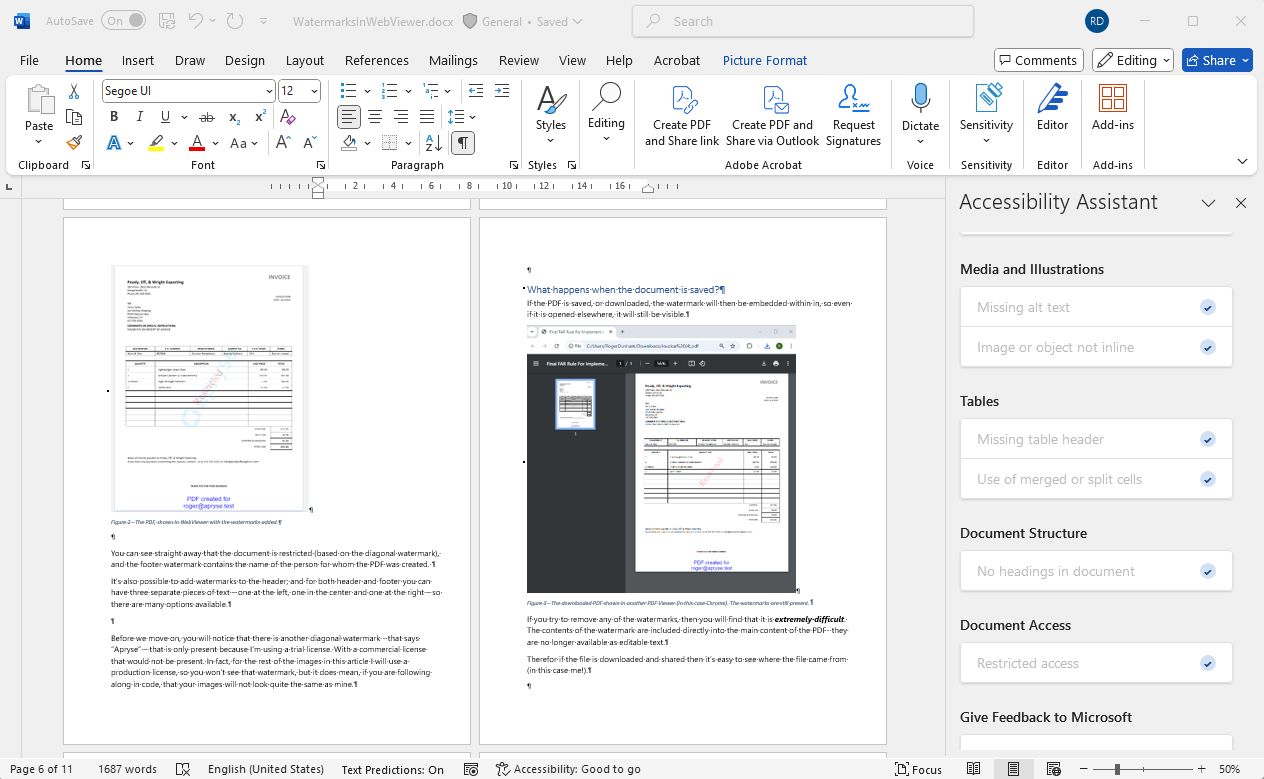
Task: Adjust the zoom slider in status bar
Action: pyautogui.click(x=1117, y=769)
